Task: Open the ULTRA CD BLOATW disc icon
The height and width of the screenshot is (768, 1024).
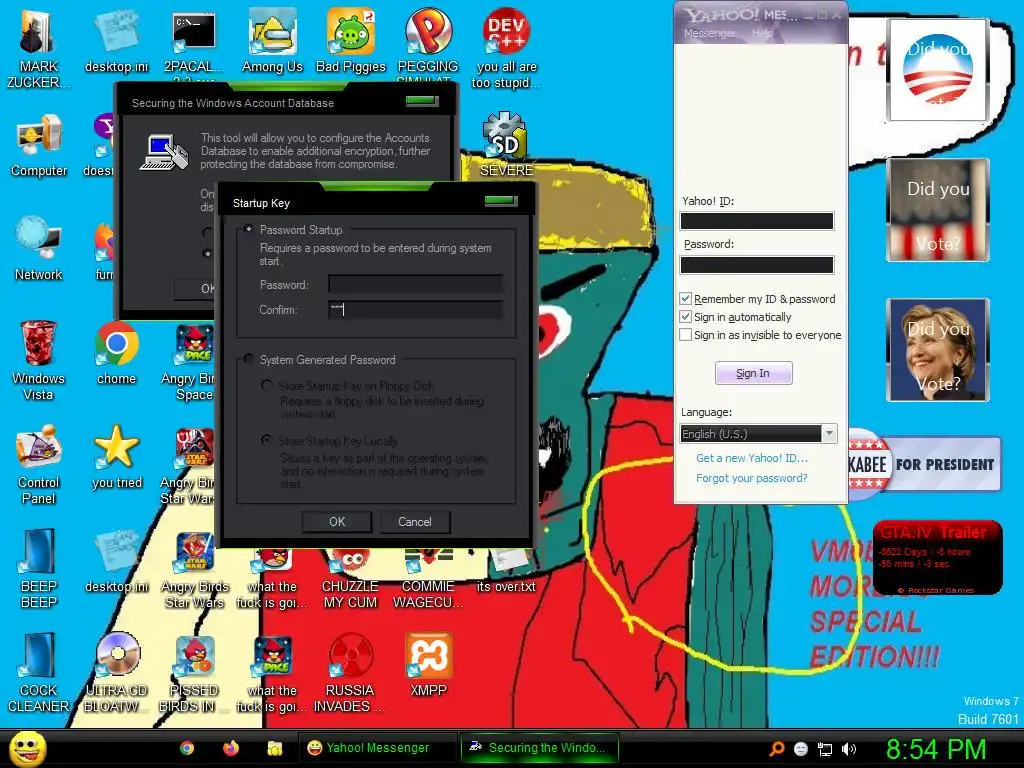Action: [116, 673]
